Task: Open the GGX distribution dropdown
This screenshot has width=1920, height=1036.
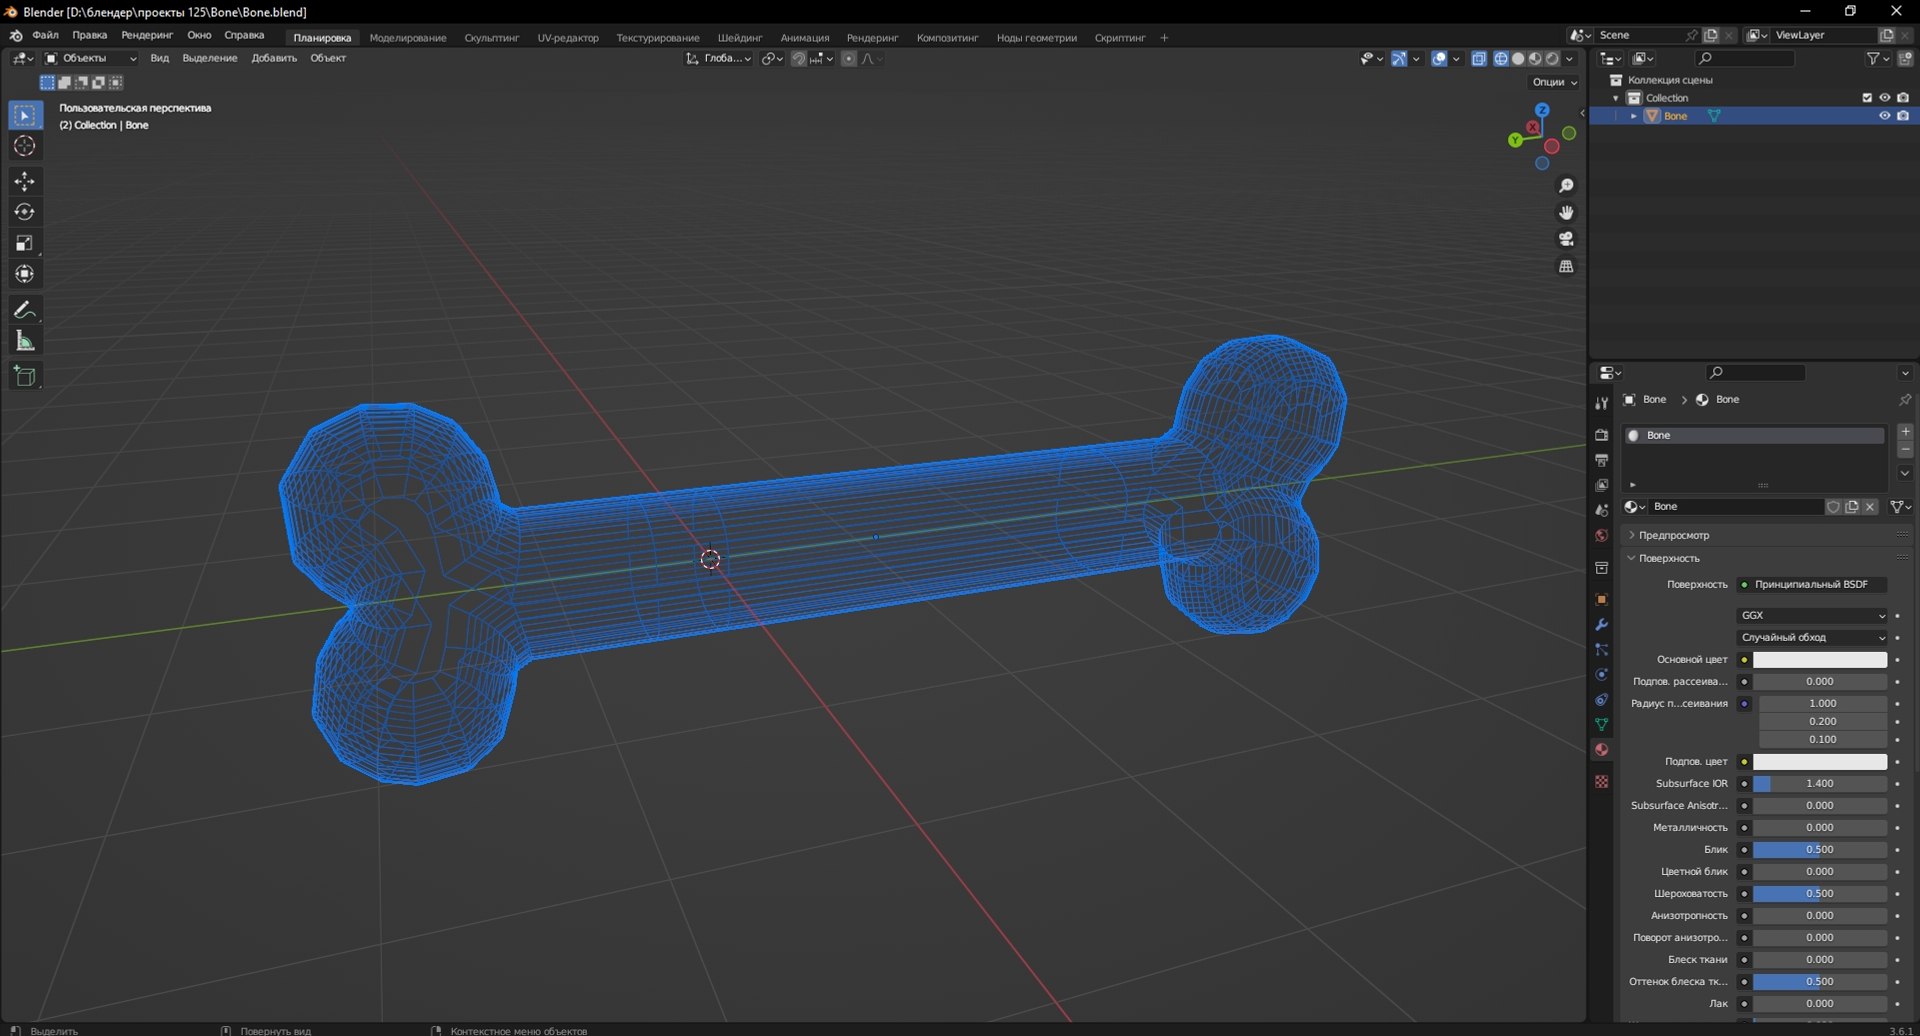Action: click(1812, 615)
